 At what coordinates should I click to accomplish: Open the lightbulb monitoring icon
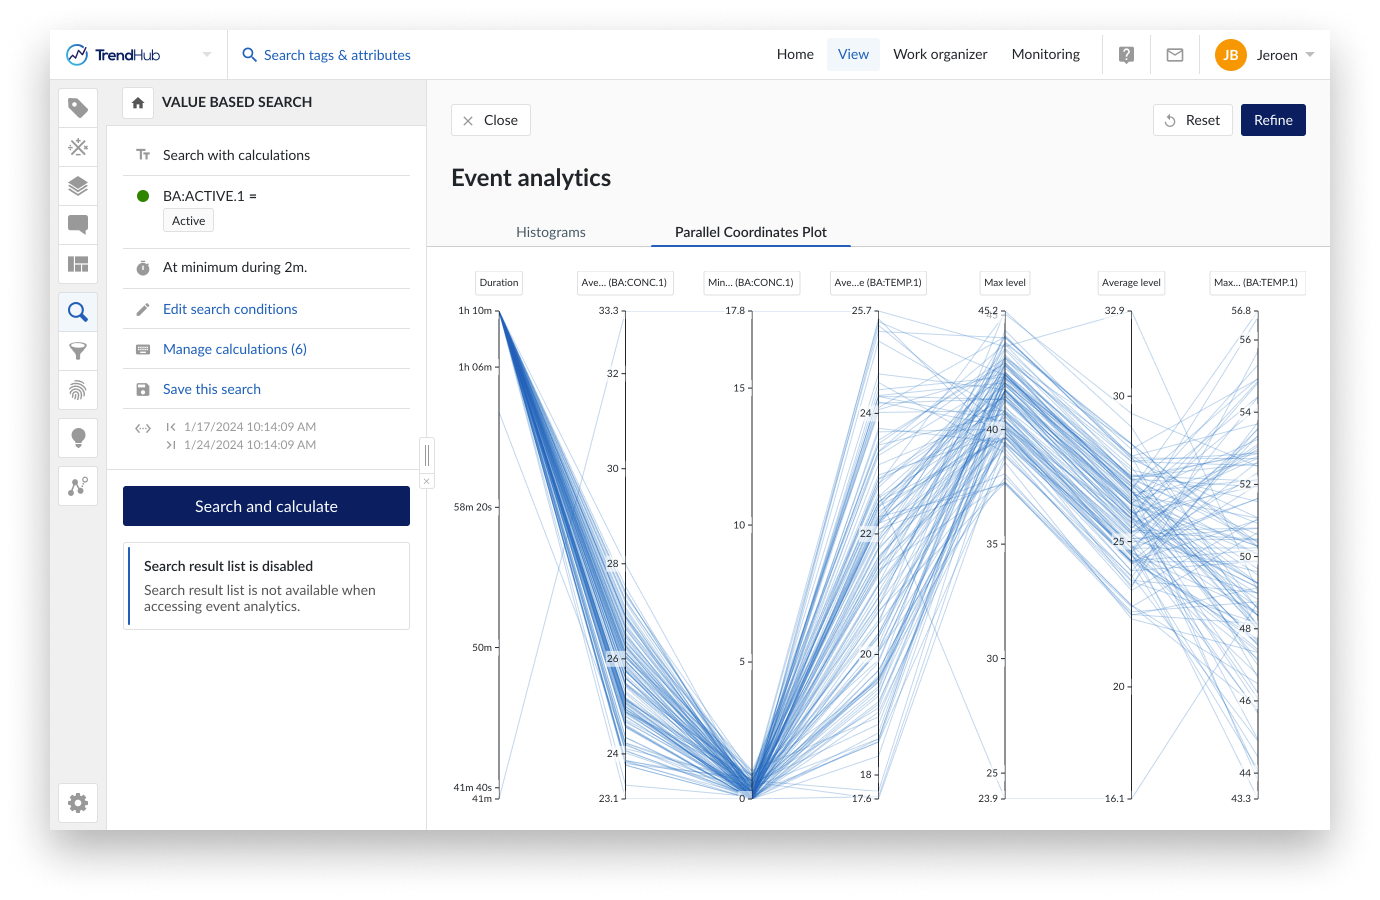point(78,437)
